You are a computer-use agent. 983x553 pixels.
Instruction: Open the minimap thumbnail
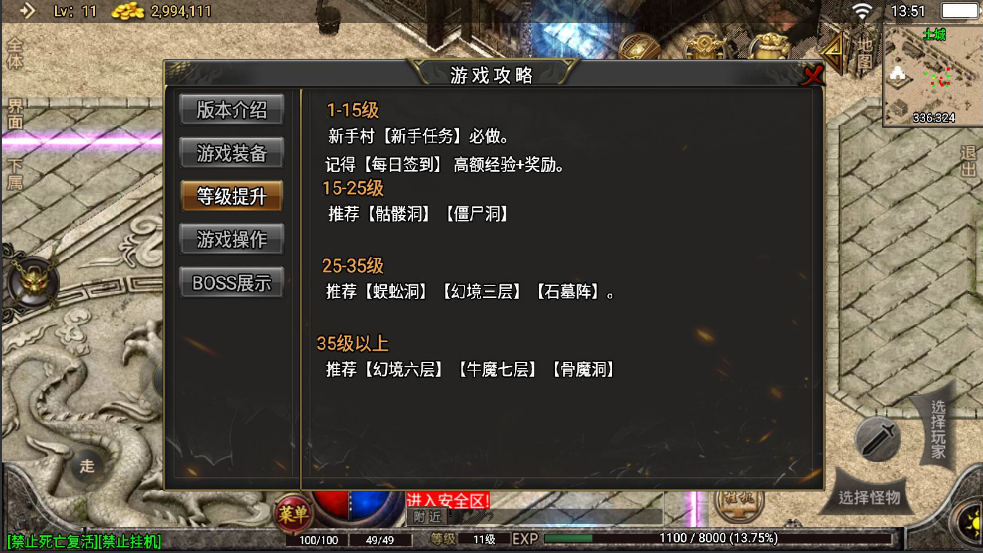[x=932, y=76]
